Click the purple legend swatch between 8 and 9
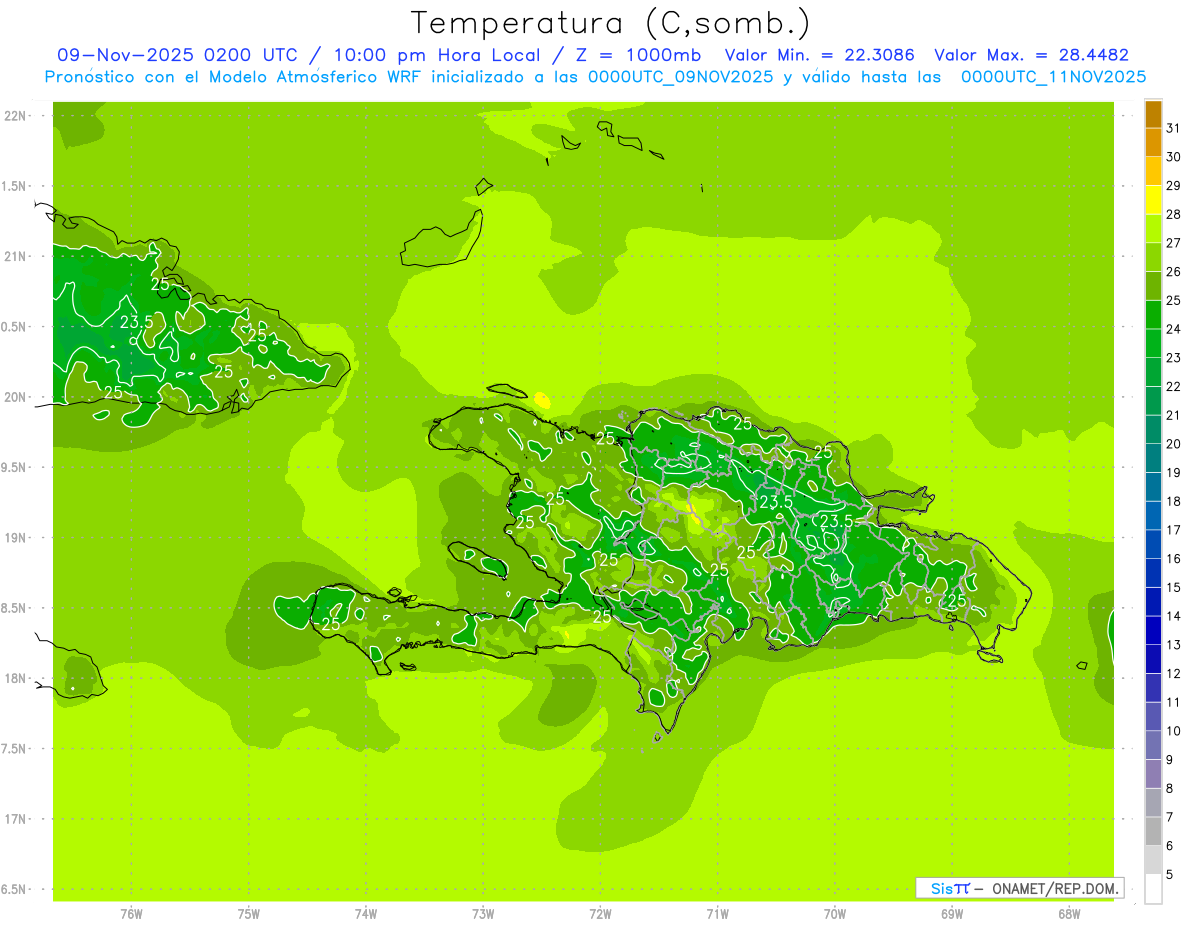Screen dimensions: 1200x927 [x=1153, y=774]
